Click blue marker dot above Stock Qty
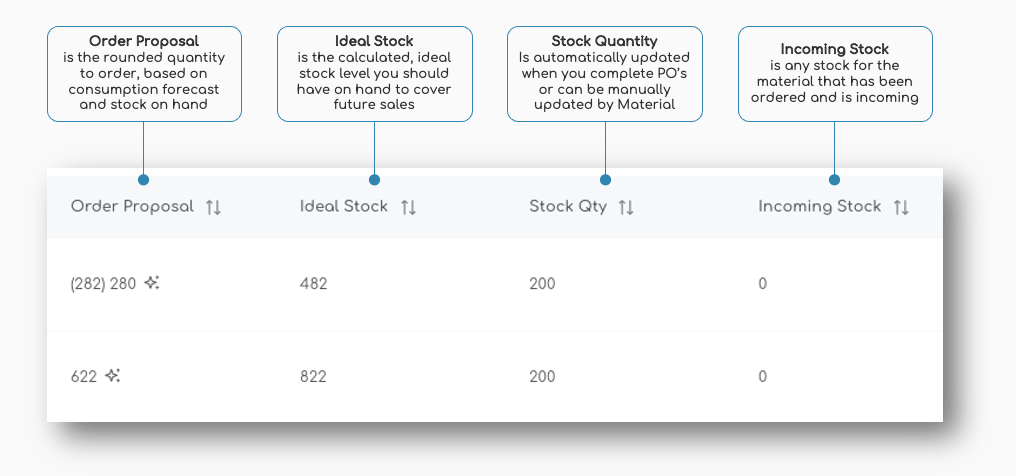 [605, 180]
